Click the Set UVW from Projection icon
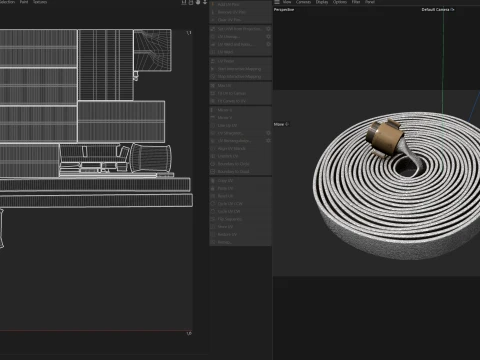480x360 pixels. pos(213,29)
